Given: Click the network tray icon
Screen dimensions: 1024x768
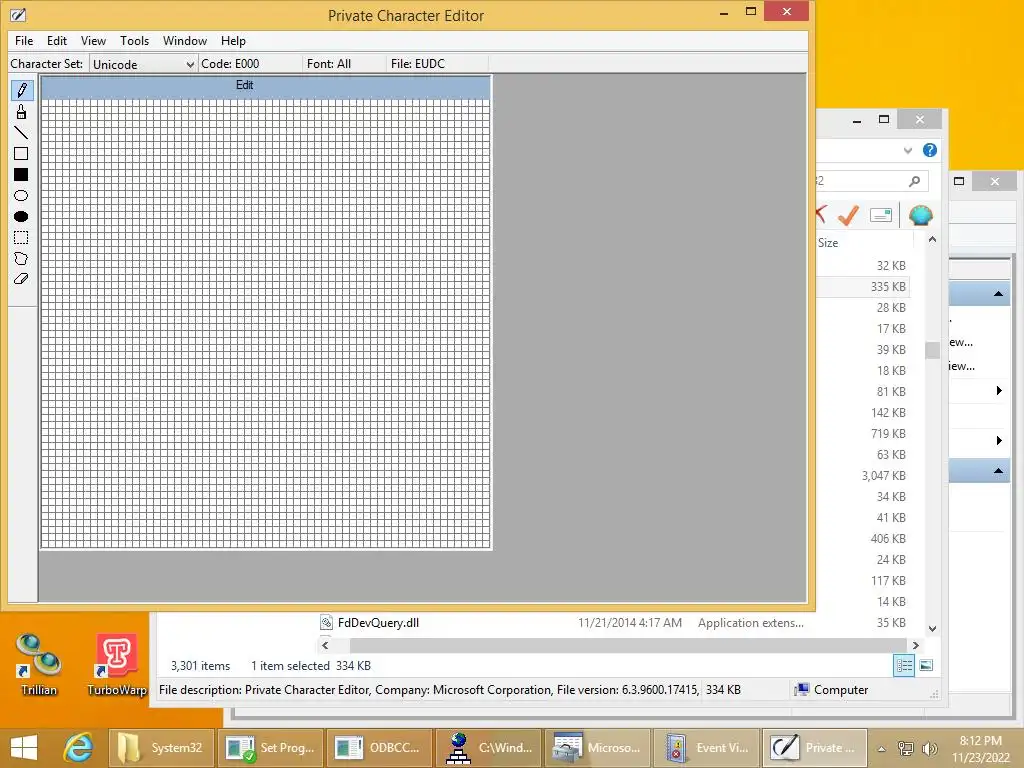Looking at the screenshot, I should tap(906, 748).
